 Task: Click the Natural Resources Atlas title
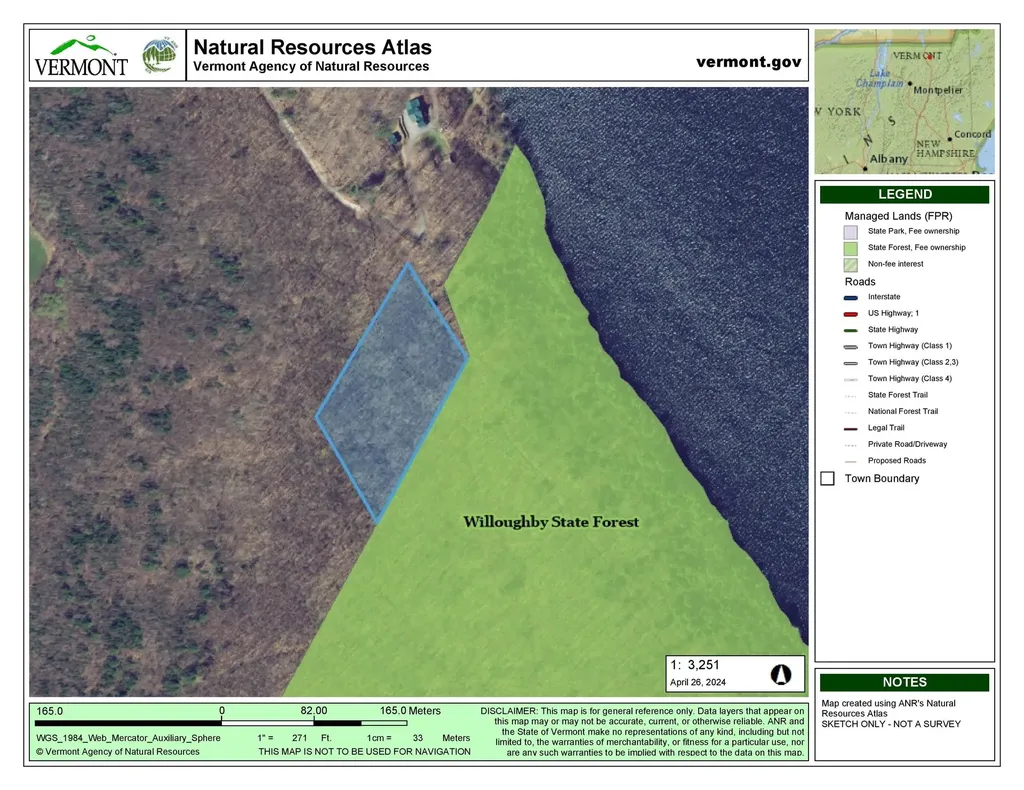click(312, 47)
